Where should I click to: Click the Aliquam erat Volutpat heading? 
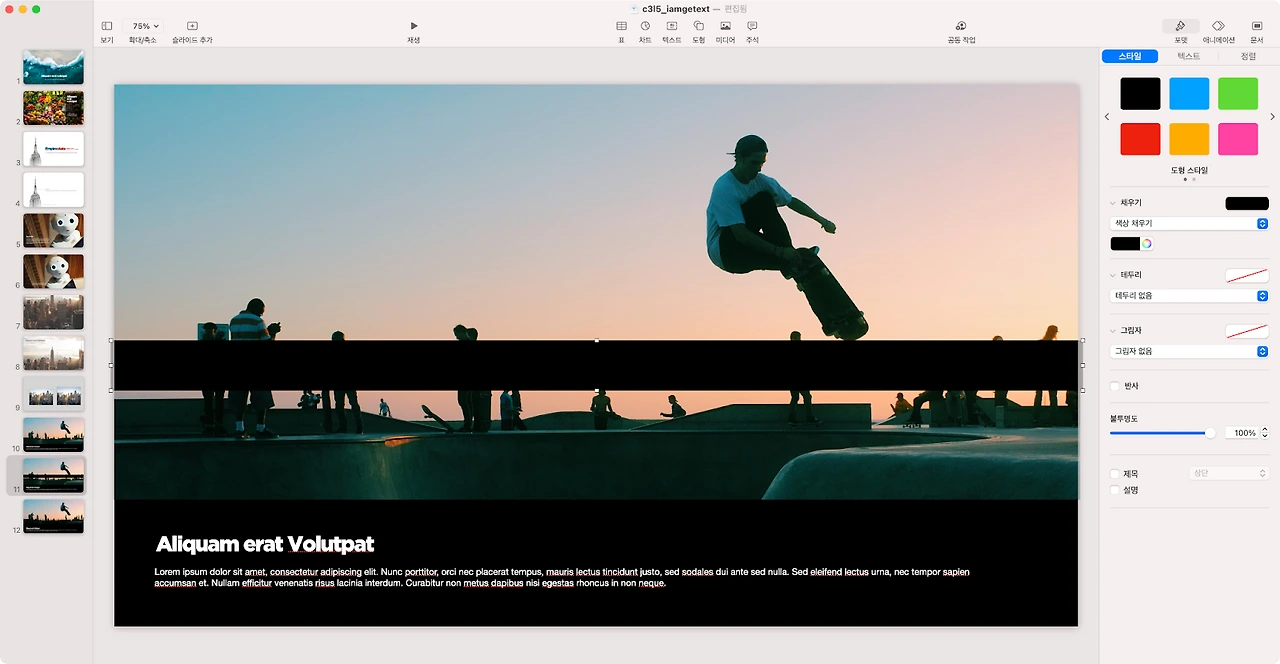pyautogui.click(x=265, y=544)
